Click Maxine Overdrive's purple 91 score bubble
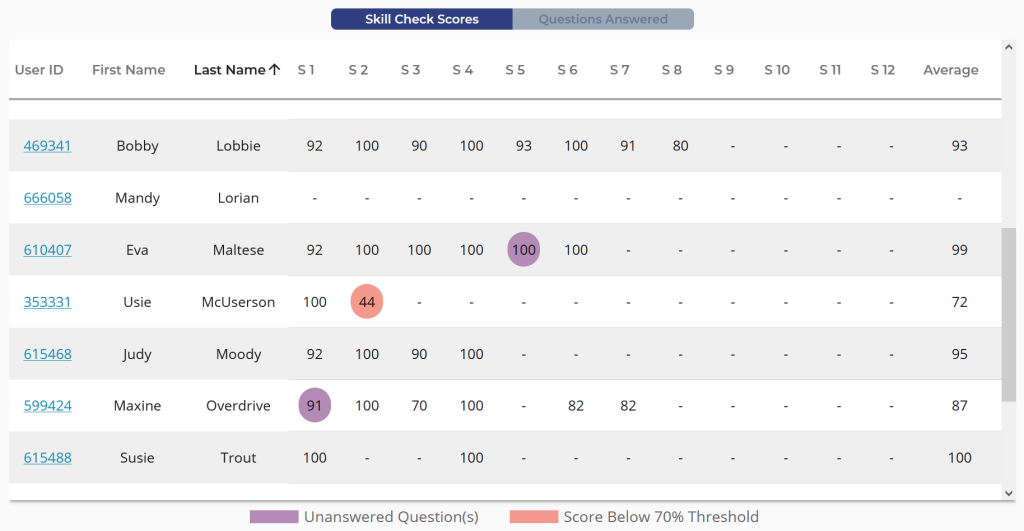This screenshot has width=1024, height=531. (x=315, y=406)
